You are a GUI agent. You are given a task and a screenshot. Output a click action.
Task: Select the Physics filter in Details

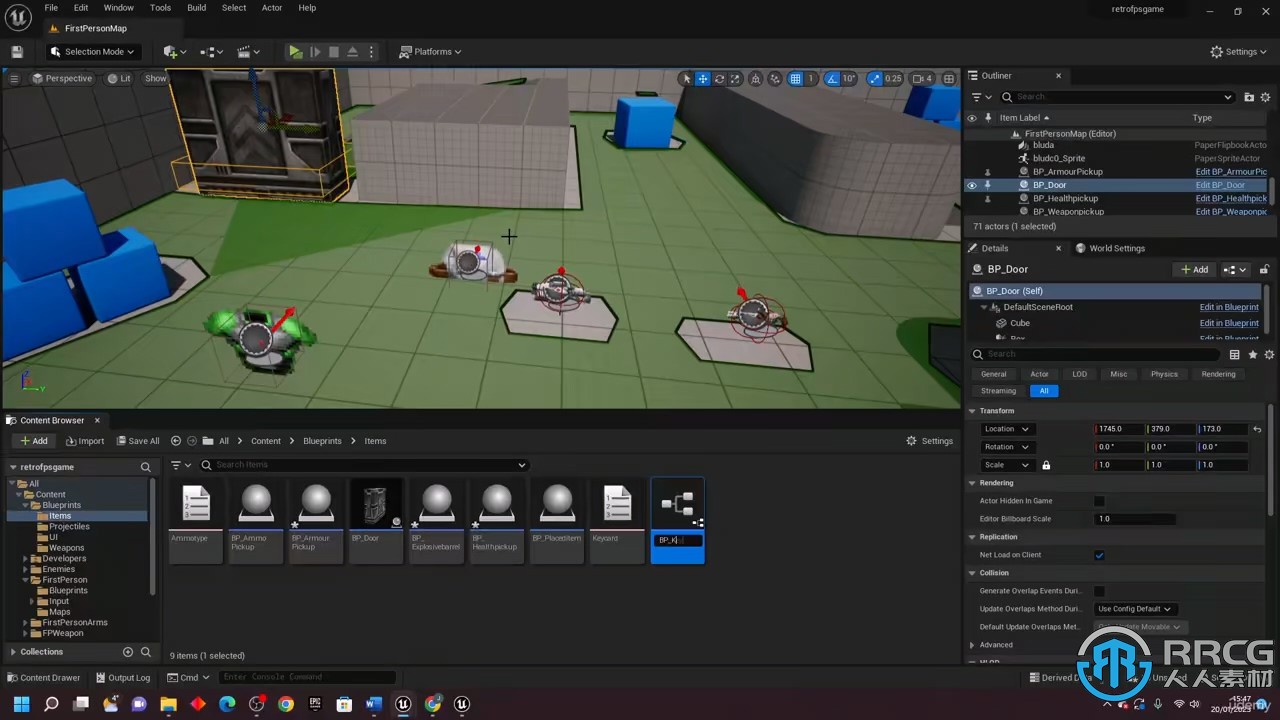tap(1164, 374)
